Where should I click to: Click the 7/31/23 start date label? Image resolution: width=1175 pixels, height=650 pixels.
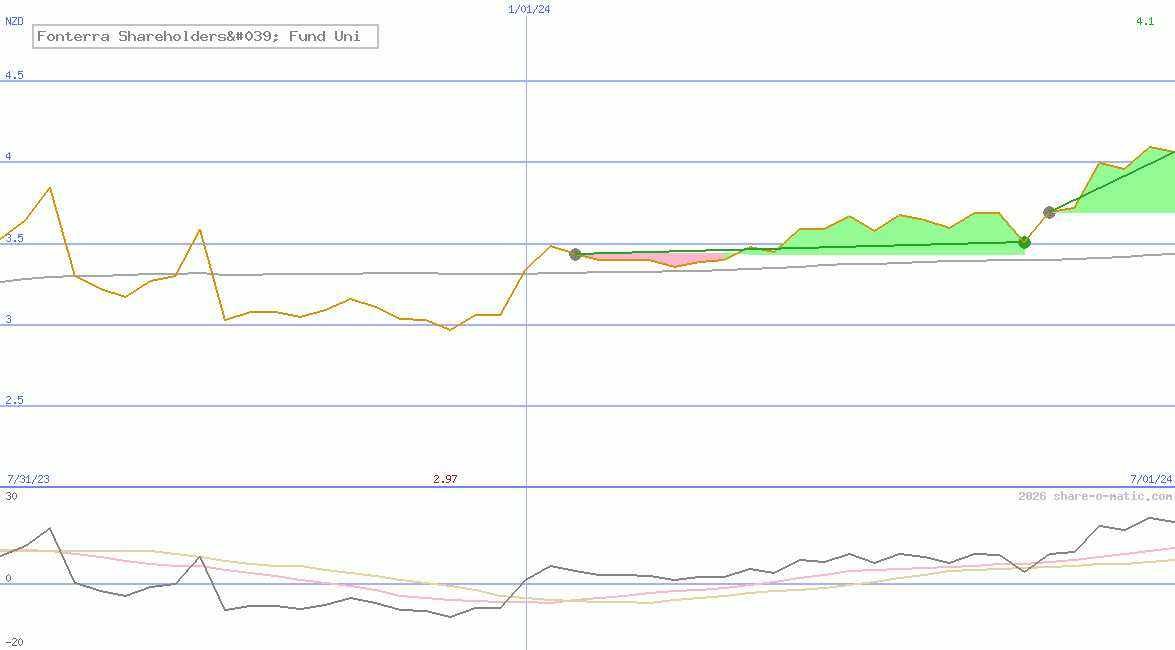click(x=28, y=479)
